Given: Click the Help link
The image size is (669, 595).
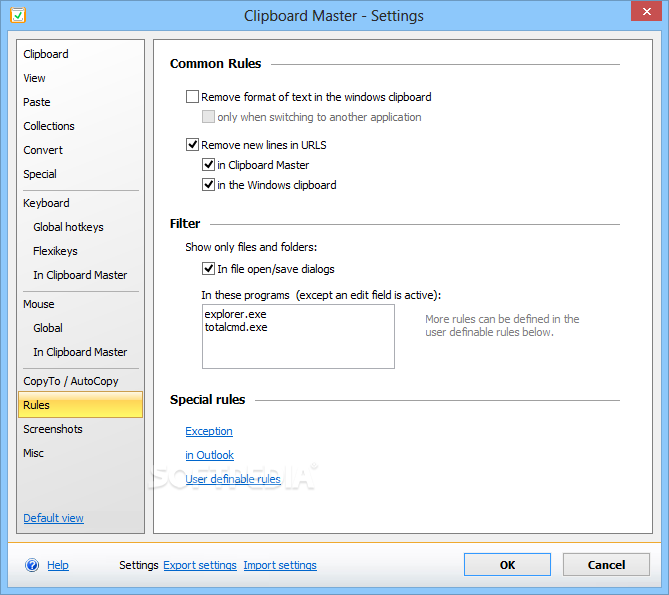Looking at the screenshot, I should coord(58,565).
